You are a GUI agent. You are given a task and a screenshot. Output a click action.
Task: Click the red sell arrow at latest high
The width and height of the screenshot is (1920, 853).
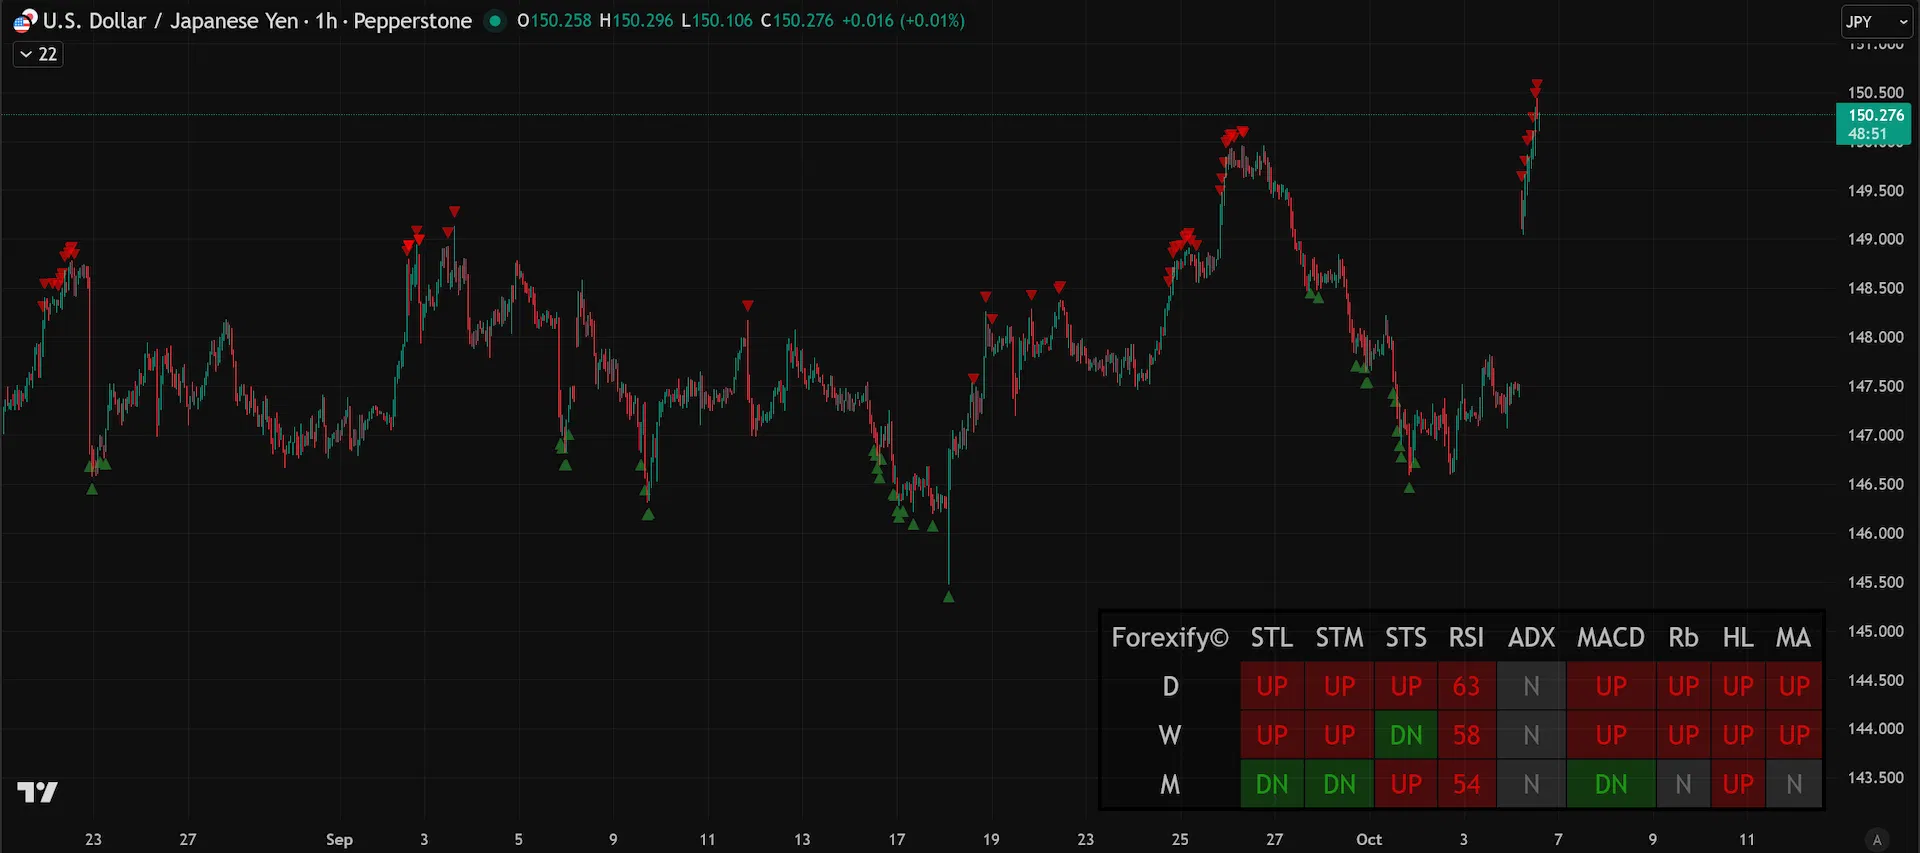[1536, 84]
